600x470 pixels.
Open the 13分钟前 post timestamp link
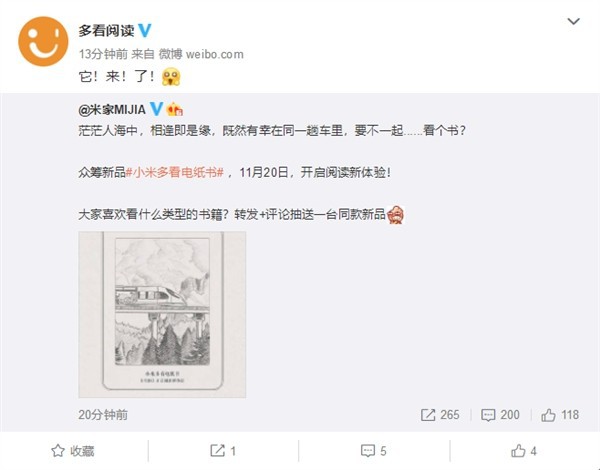pyautogui.click(x=103, y=54)
